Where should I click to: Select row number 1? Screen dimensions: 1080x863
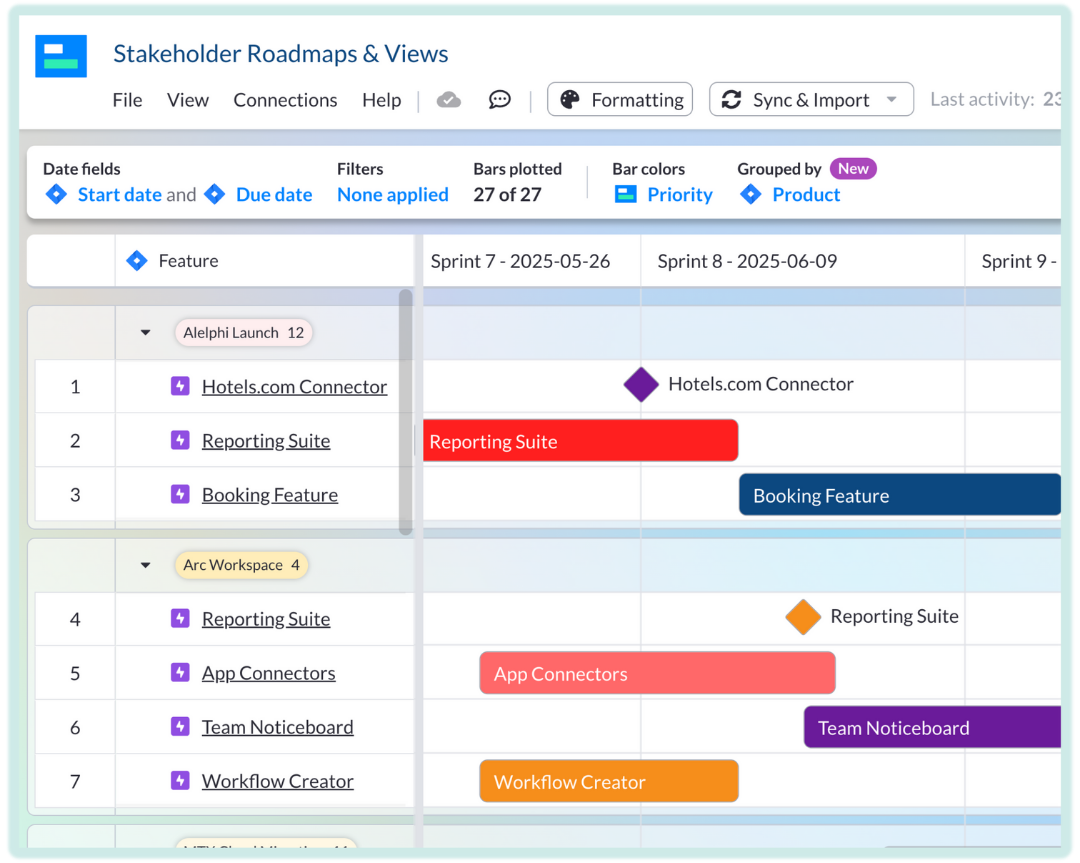[75, 386]
